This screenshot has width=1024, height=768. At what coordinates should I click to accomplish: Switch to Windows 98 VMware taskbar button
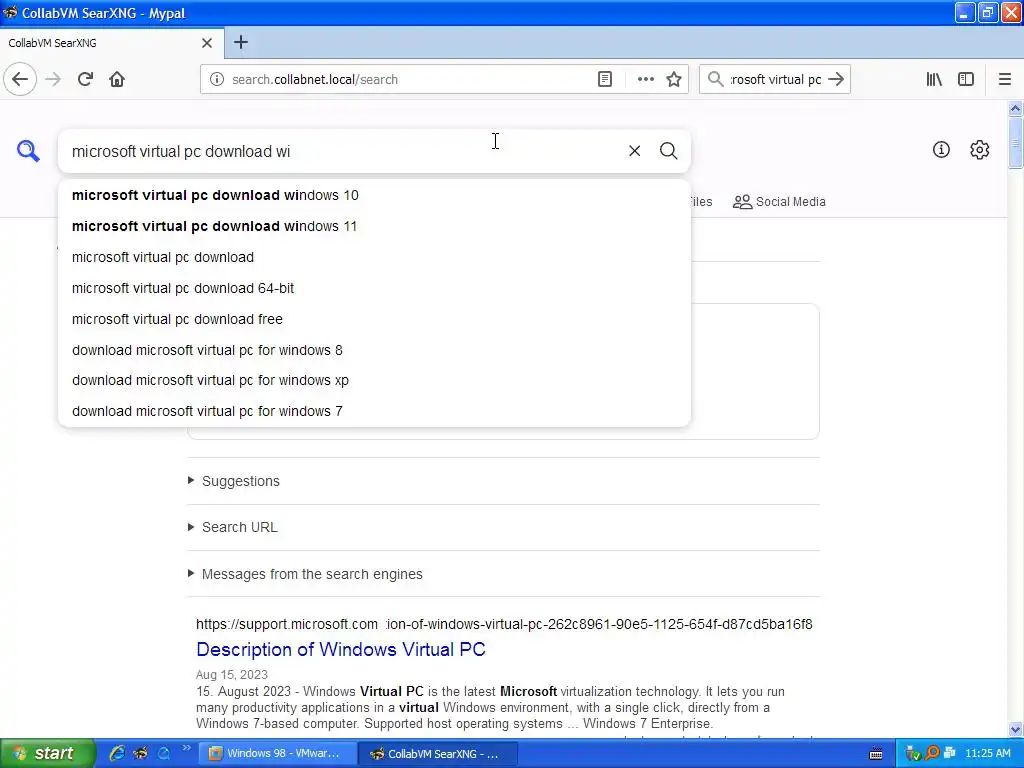(x=277, y=754)
